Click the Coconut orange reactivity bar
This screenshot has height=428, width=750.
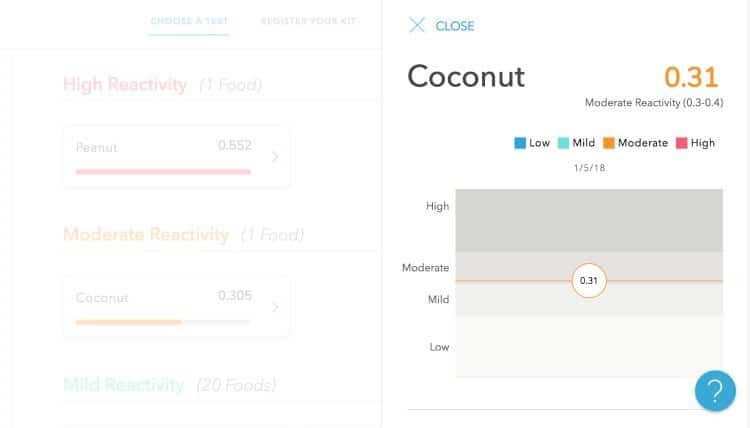(129, 322)
